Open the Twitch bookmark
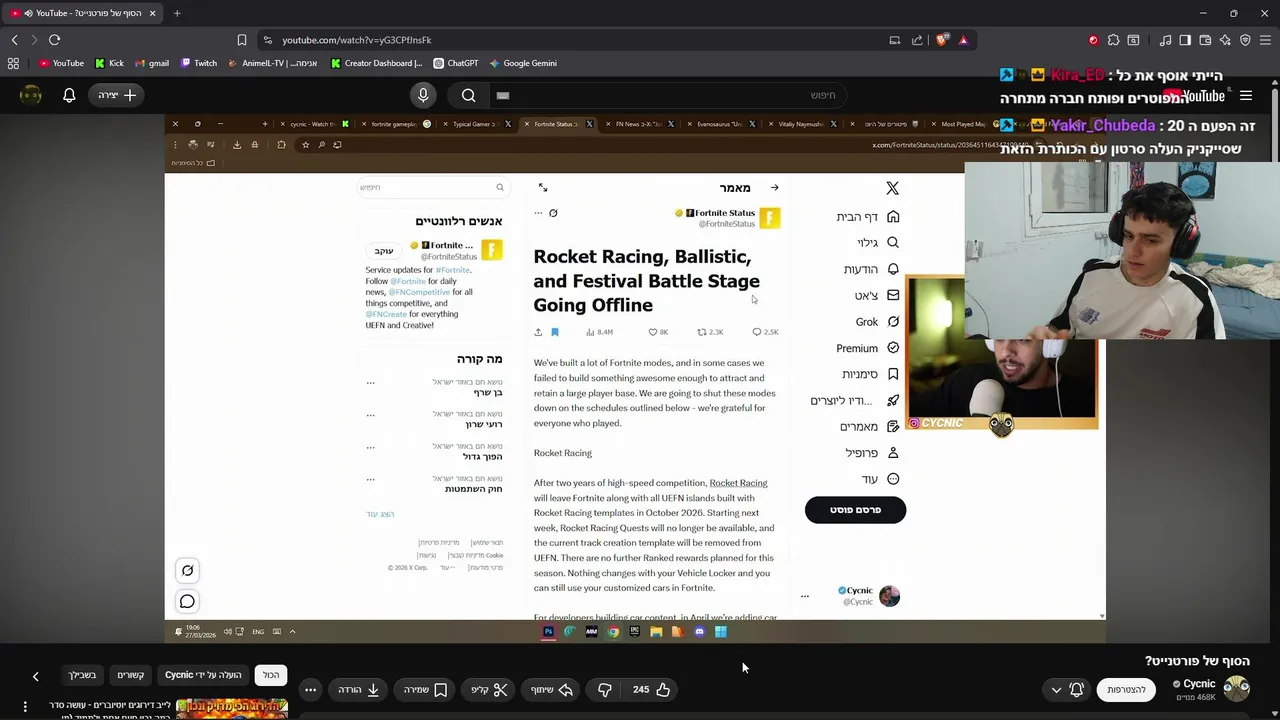 199,63
